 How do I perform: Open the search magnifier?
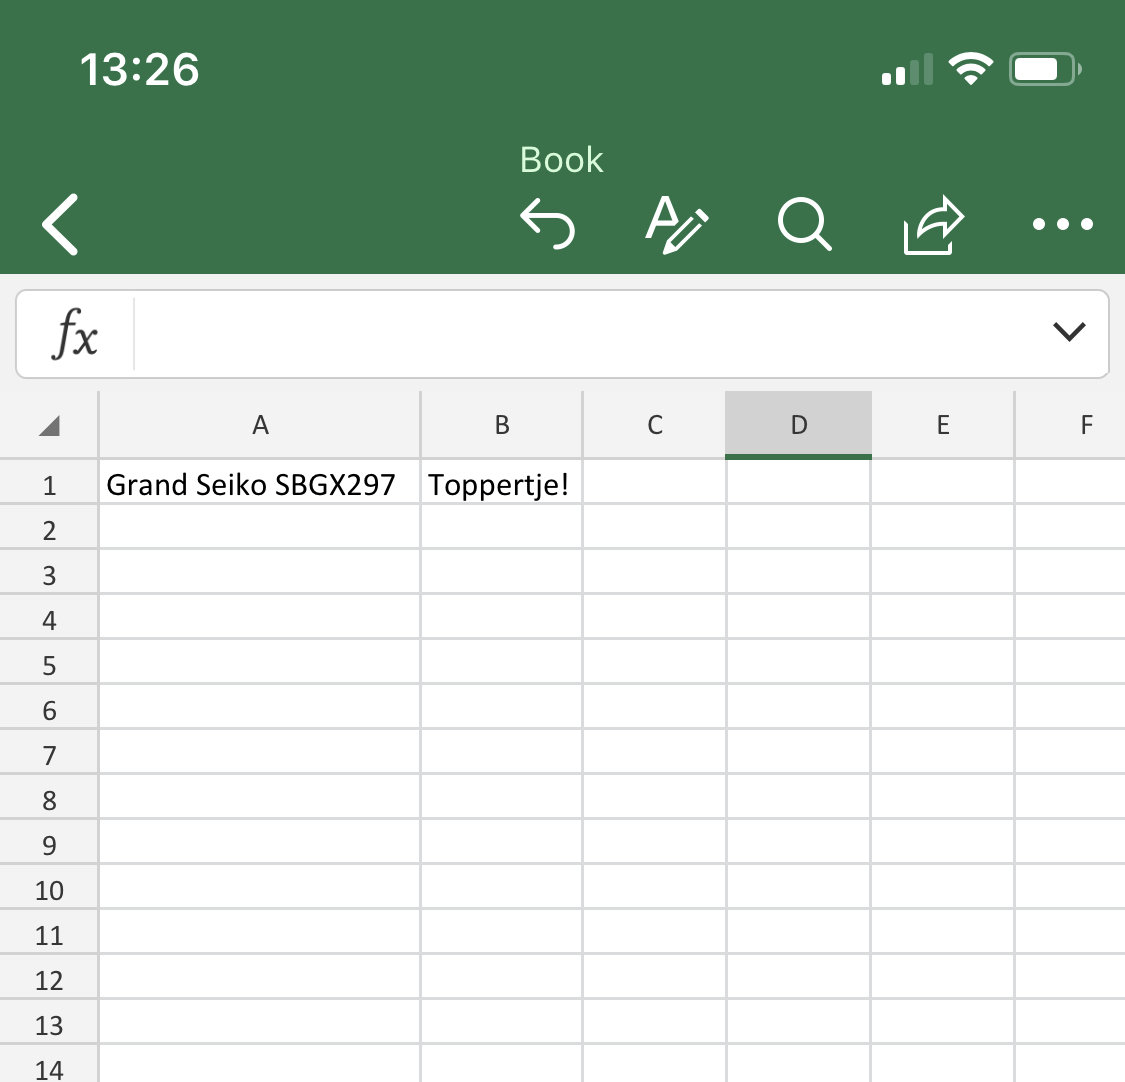coord(804,224)
